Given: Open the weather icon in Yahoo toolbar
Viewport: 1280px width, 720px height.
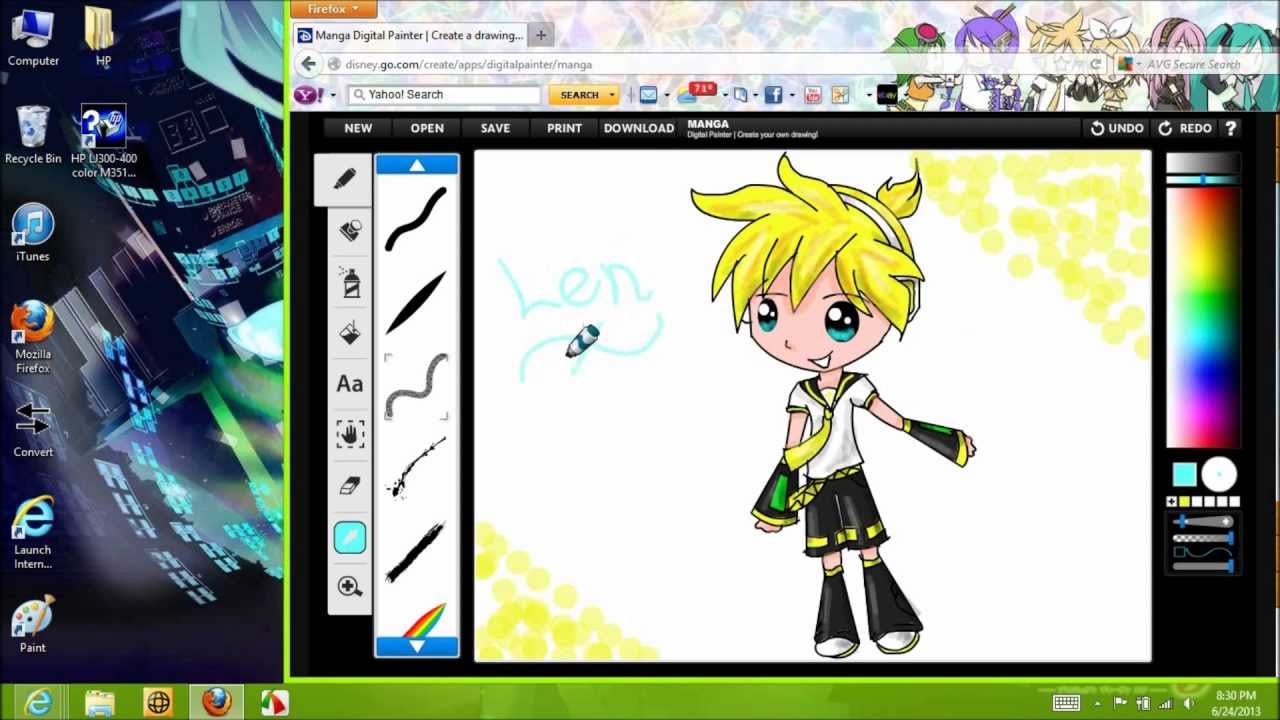Looking at the screenshot, I should tap(697, 93).
